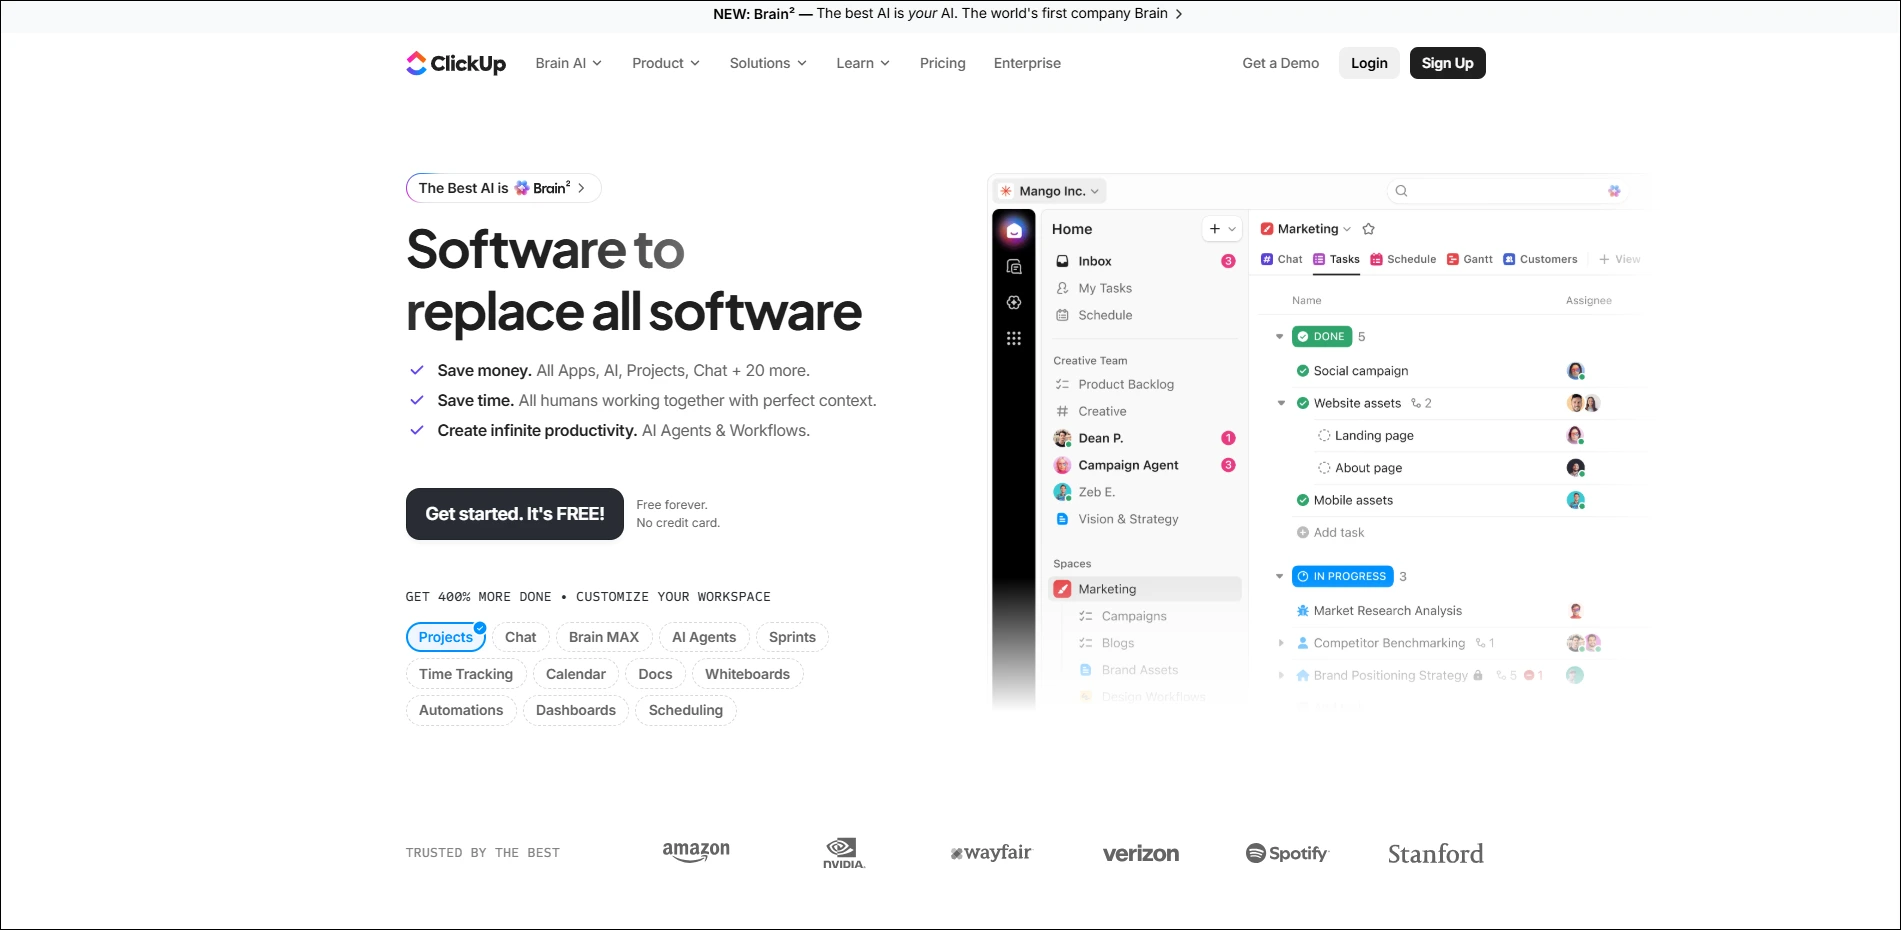Select the AI Agents feature chip
The width and height of the screenshot is (1901, 930).
[704, 637]
